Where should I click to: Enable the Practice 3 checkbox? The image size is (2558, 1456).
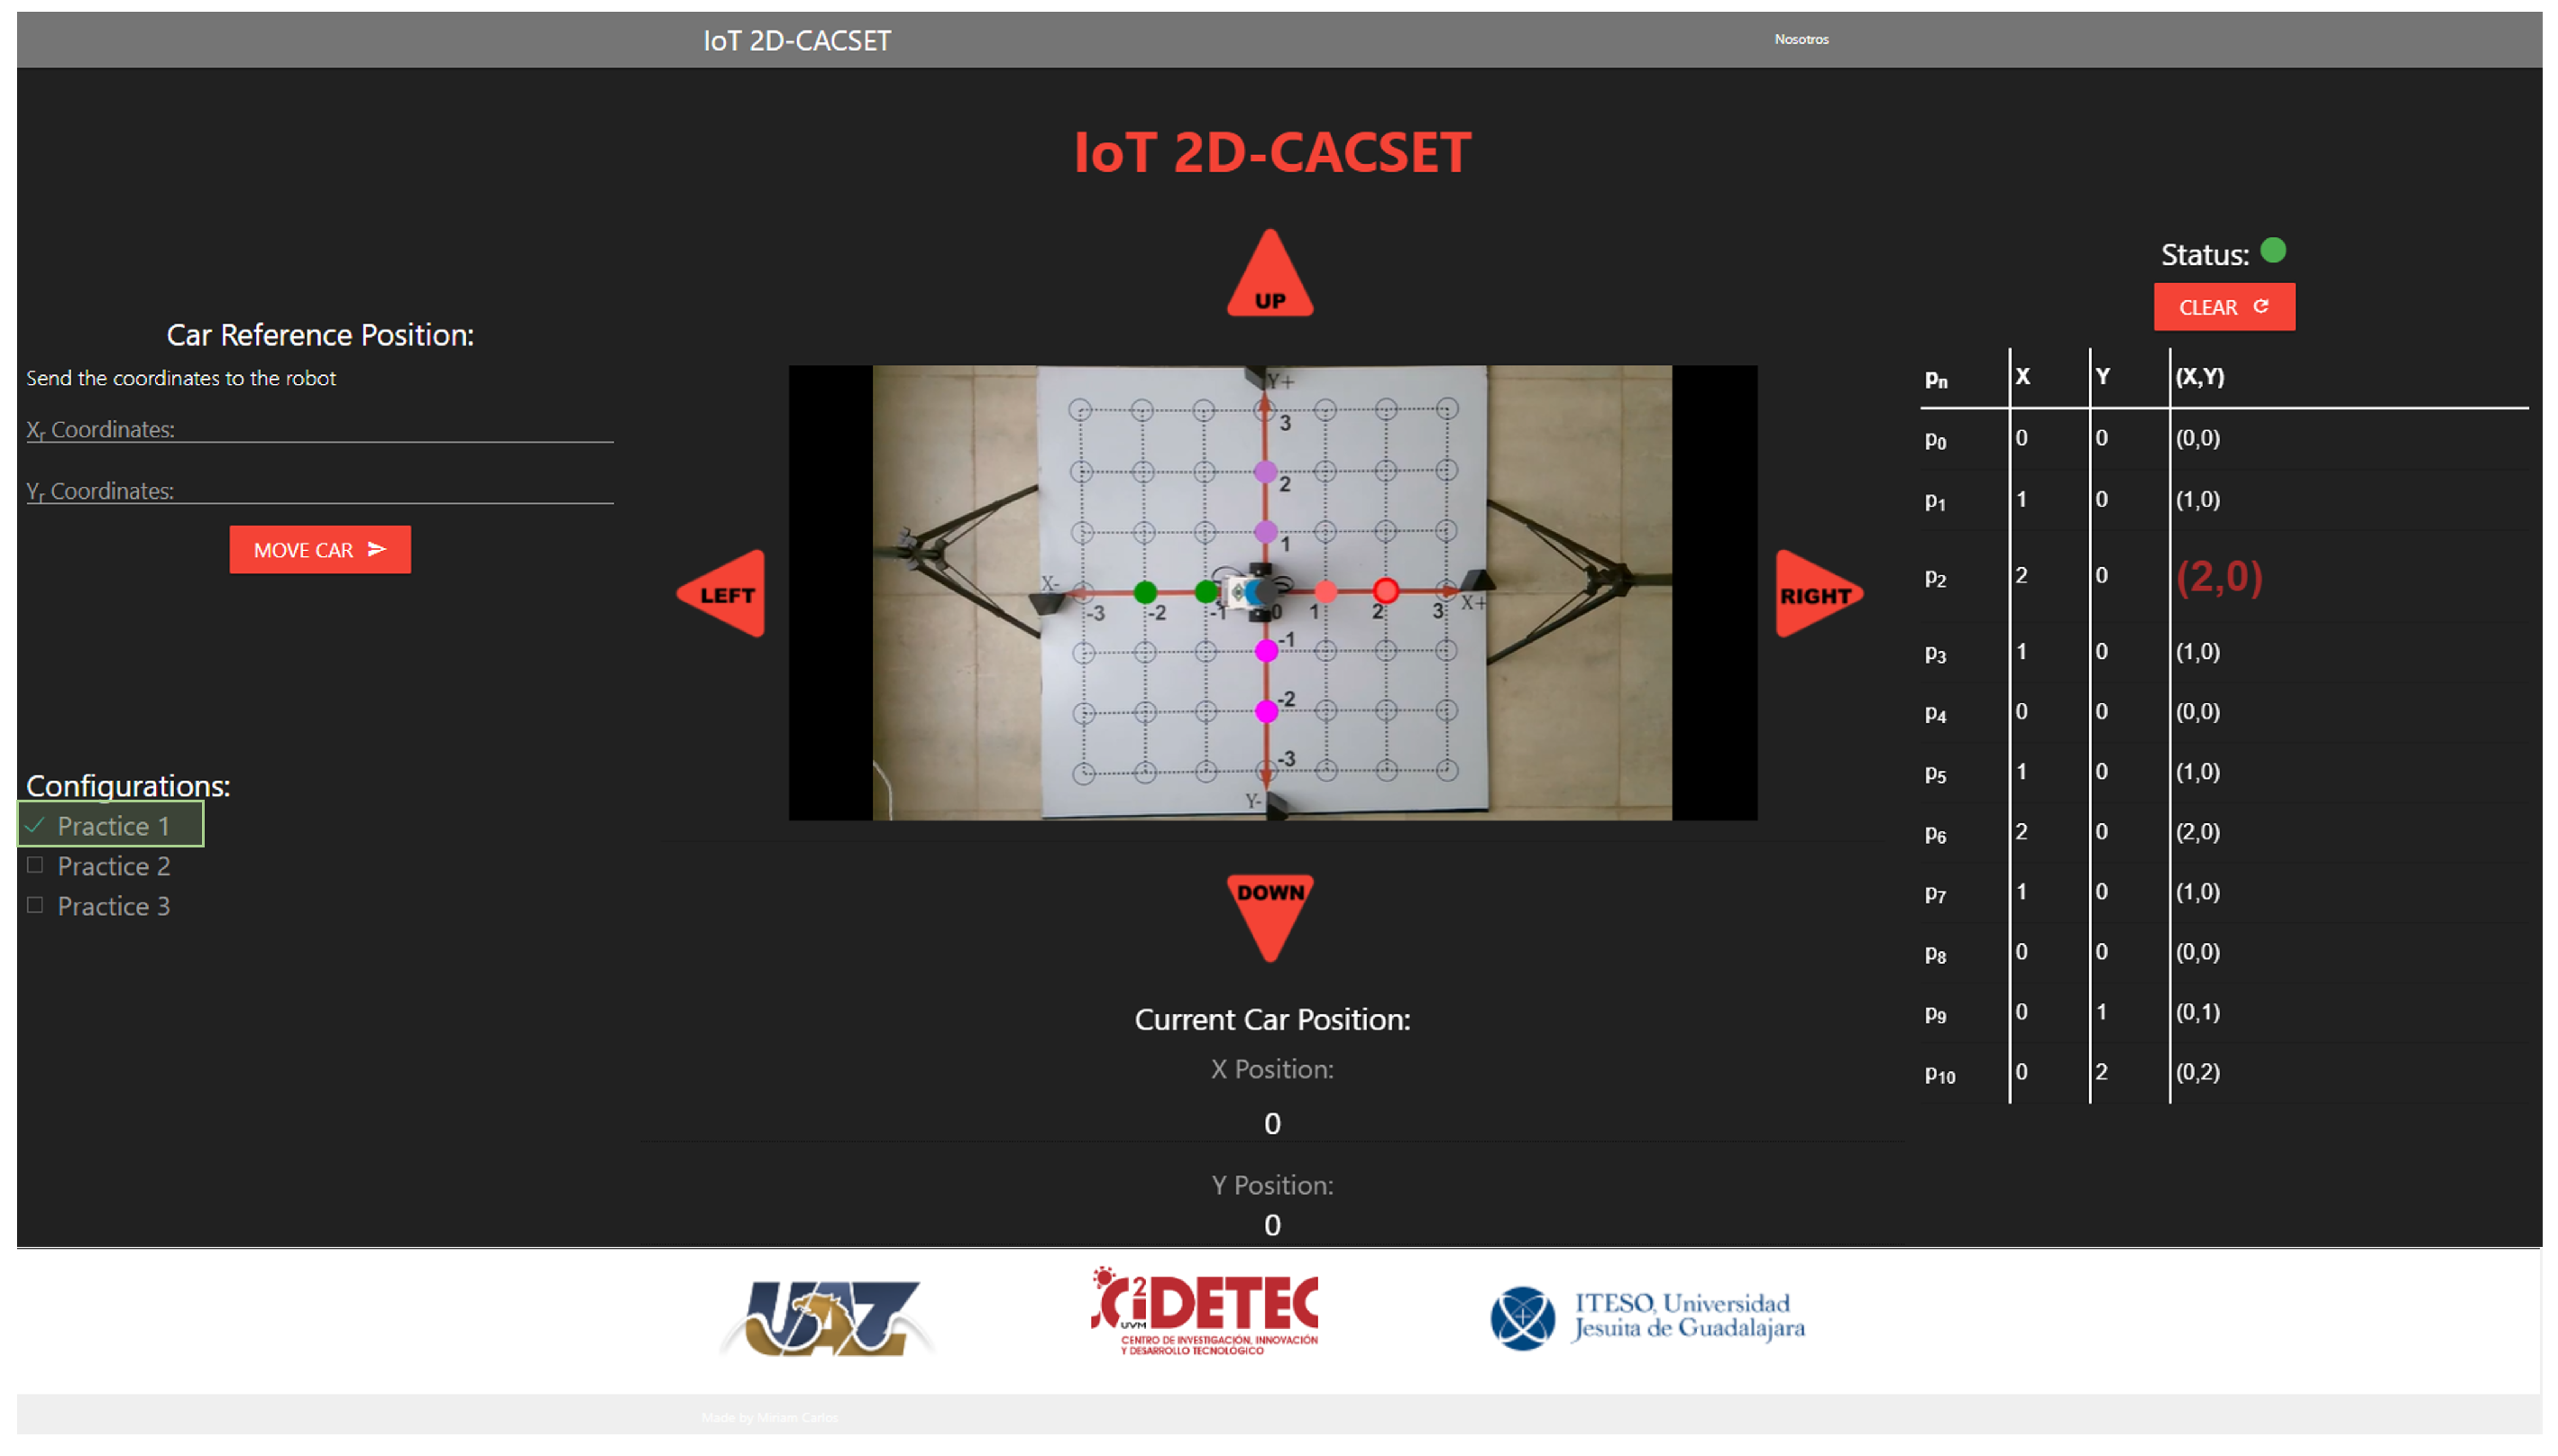point(35,905)
